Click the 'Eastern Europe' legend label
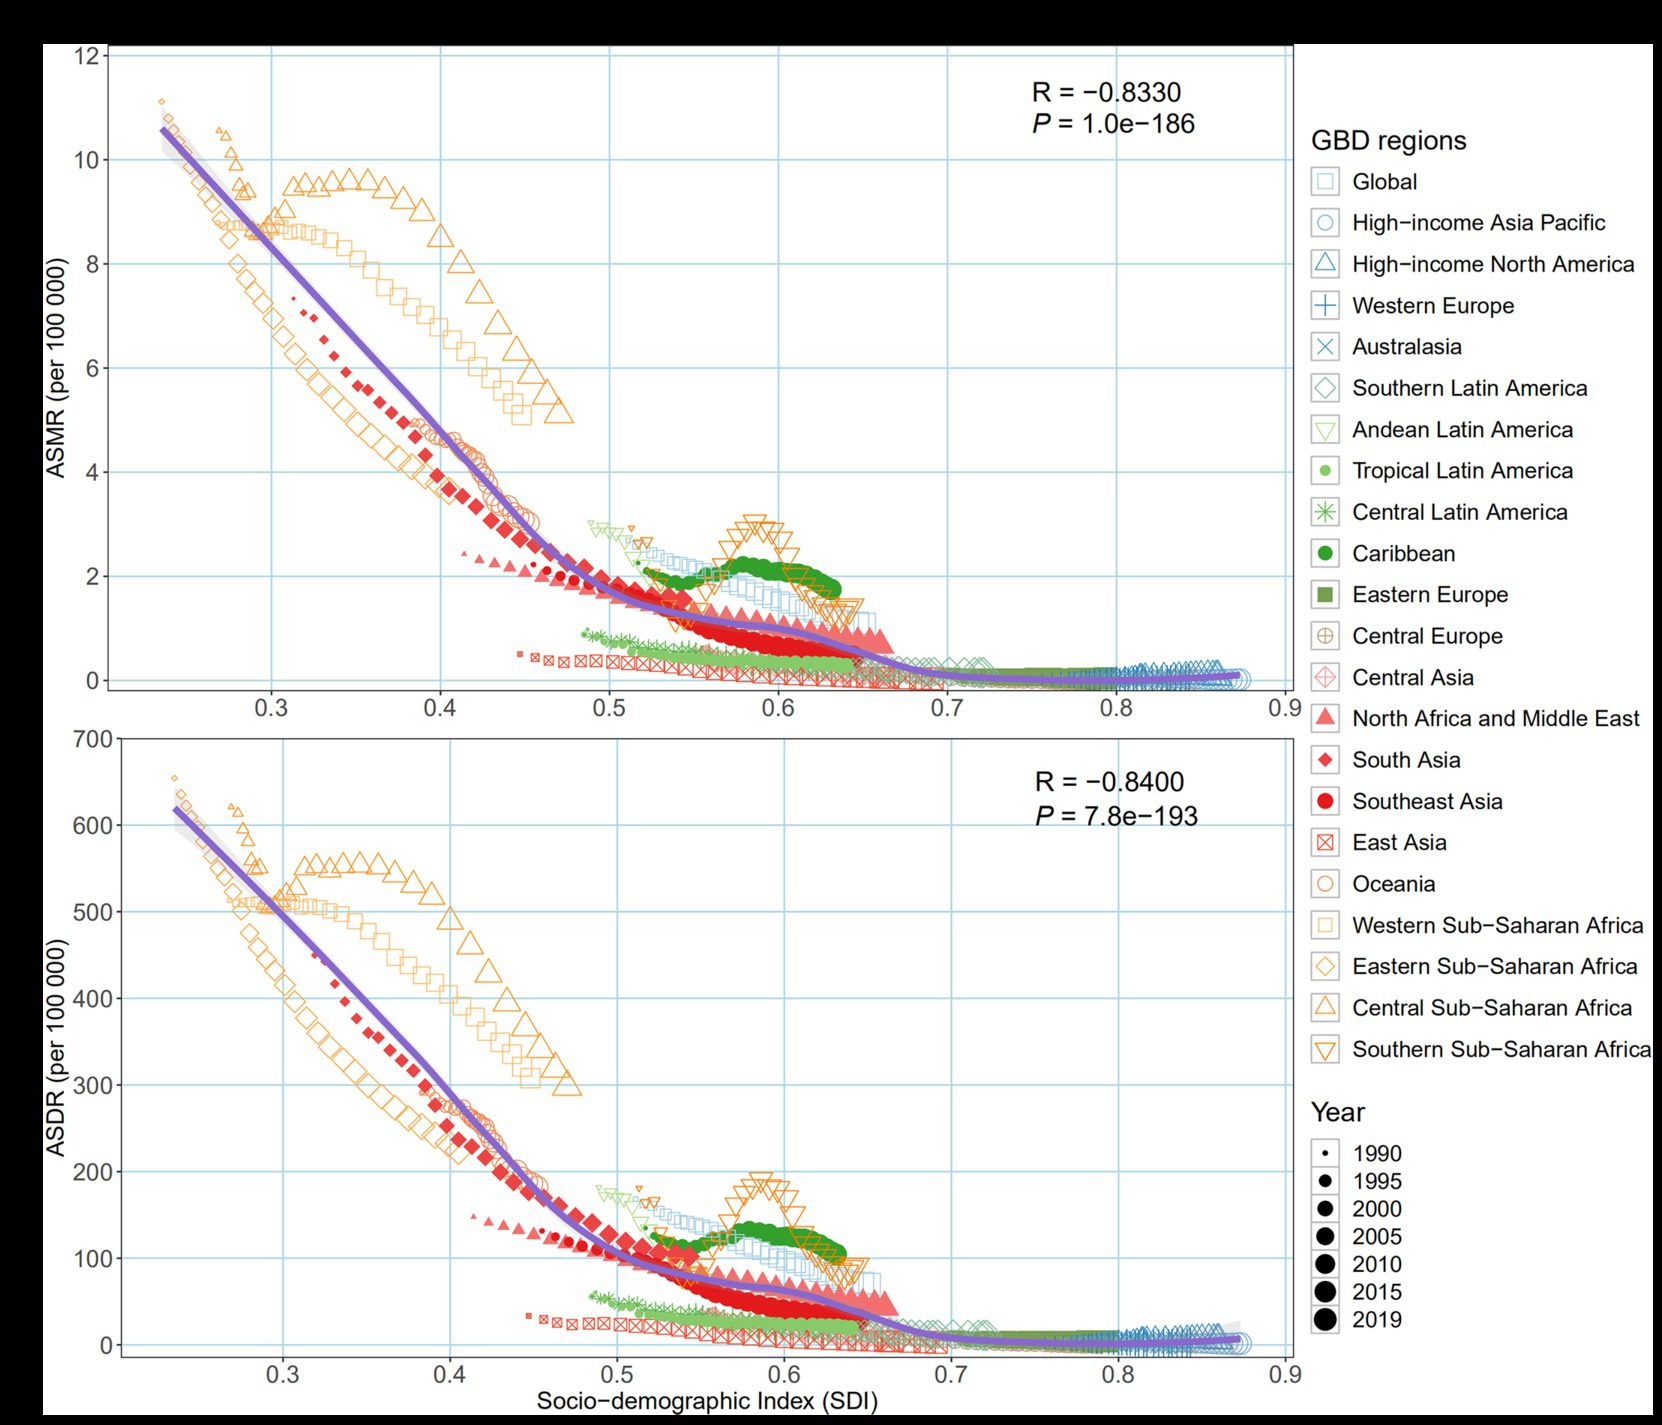This screenshot has height=1425, width=1662. click(1430, 595)
